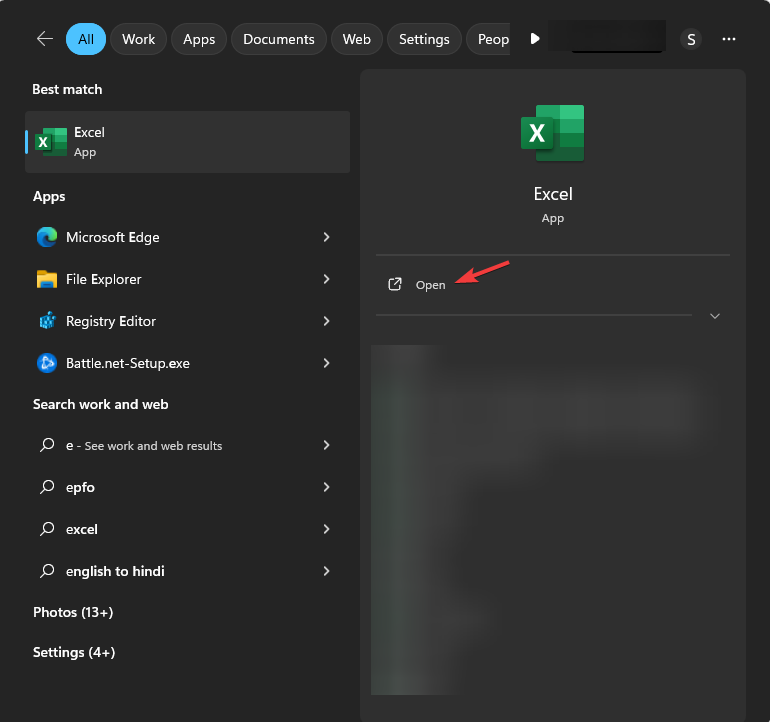Open the S account avatar
The image size is (770, 722).
691,39
